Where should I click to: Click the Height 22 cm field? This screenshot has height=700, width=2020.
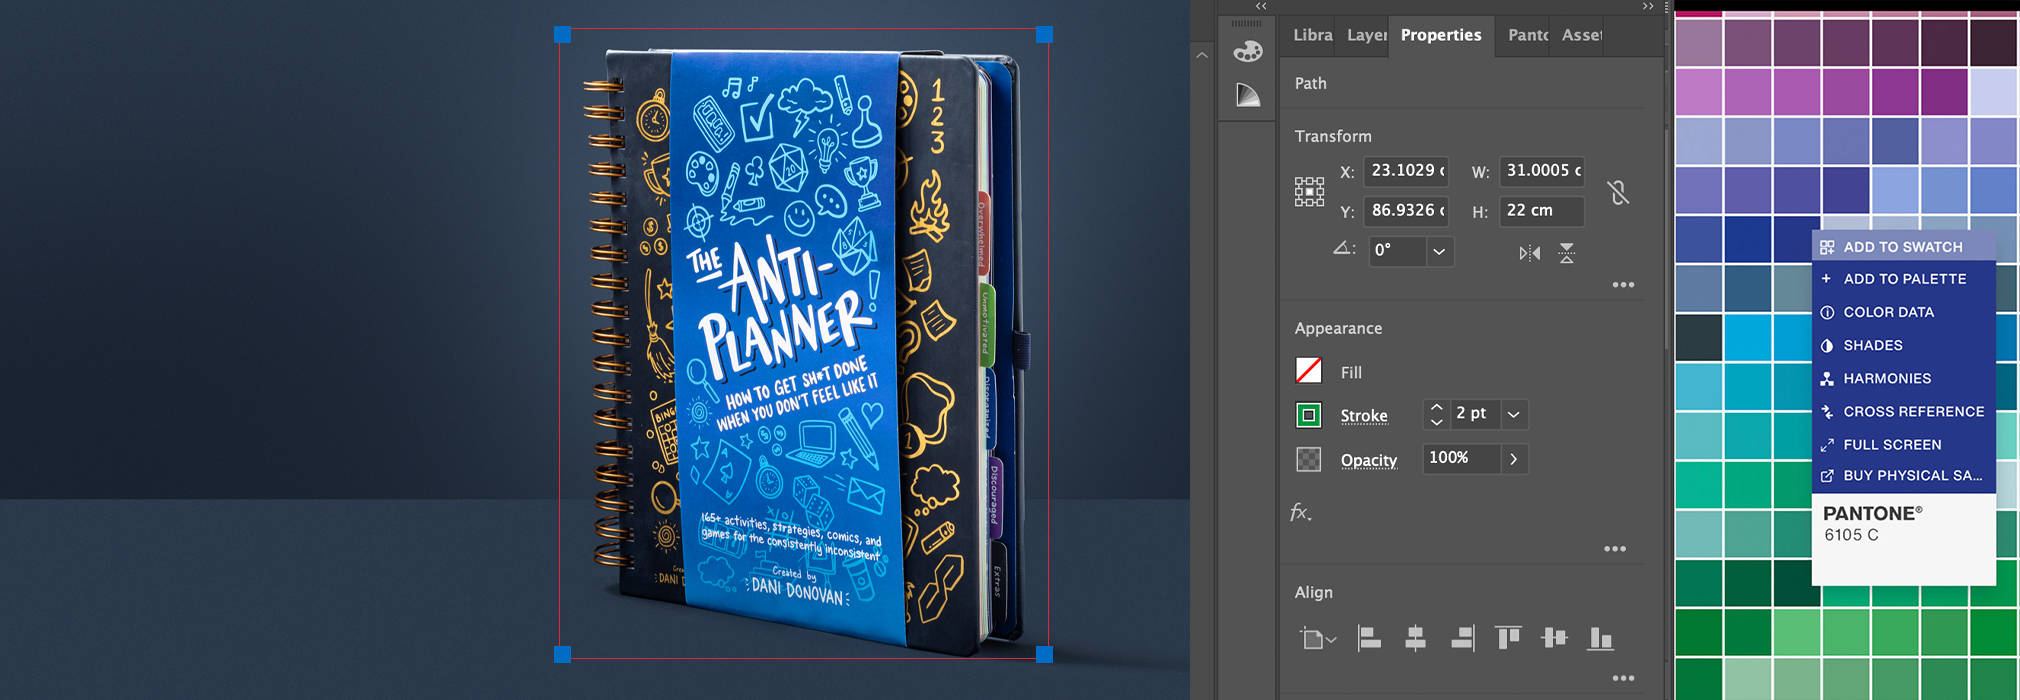pyautogui.click(x=1542, y=211)
